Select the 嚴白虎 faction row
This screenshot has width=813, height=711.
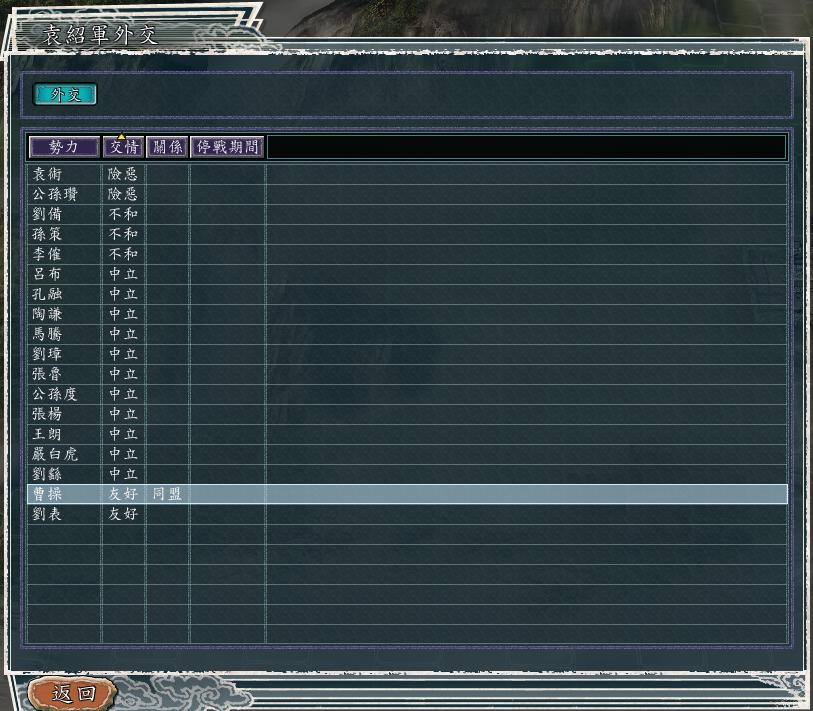(407, 454)
